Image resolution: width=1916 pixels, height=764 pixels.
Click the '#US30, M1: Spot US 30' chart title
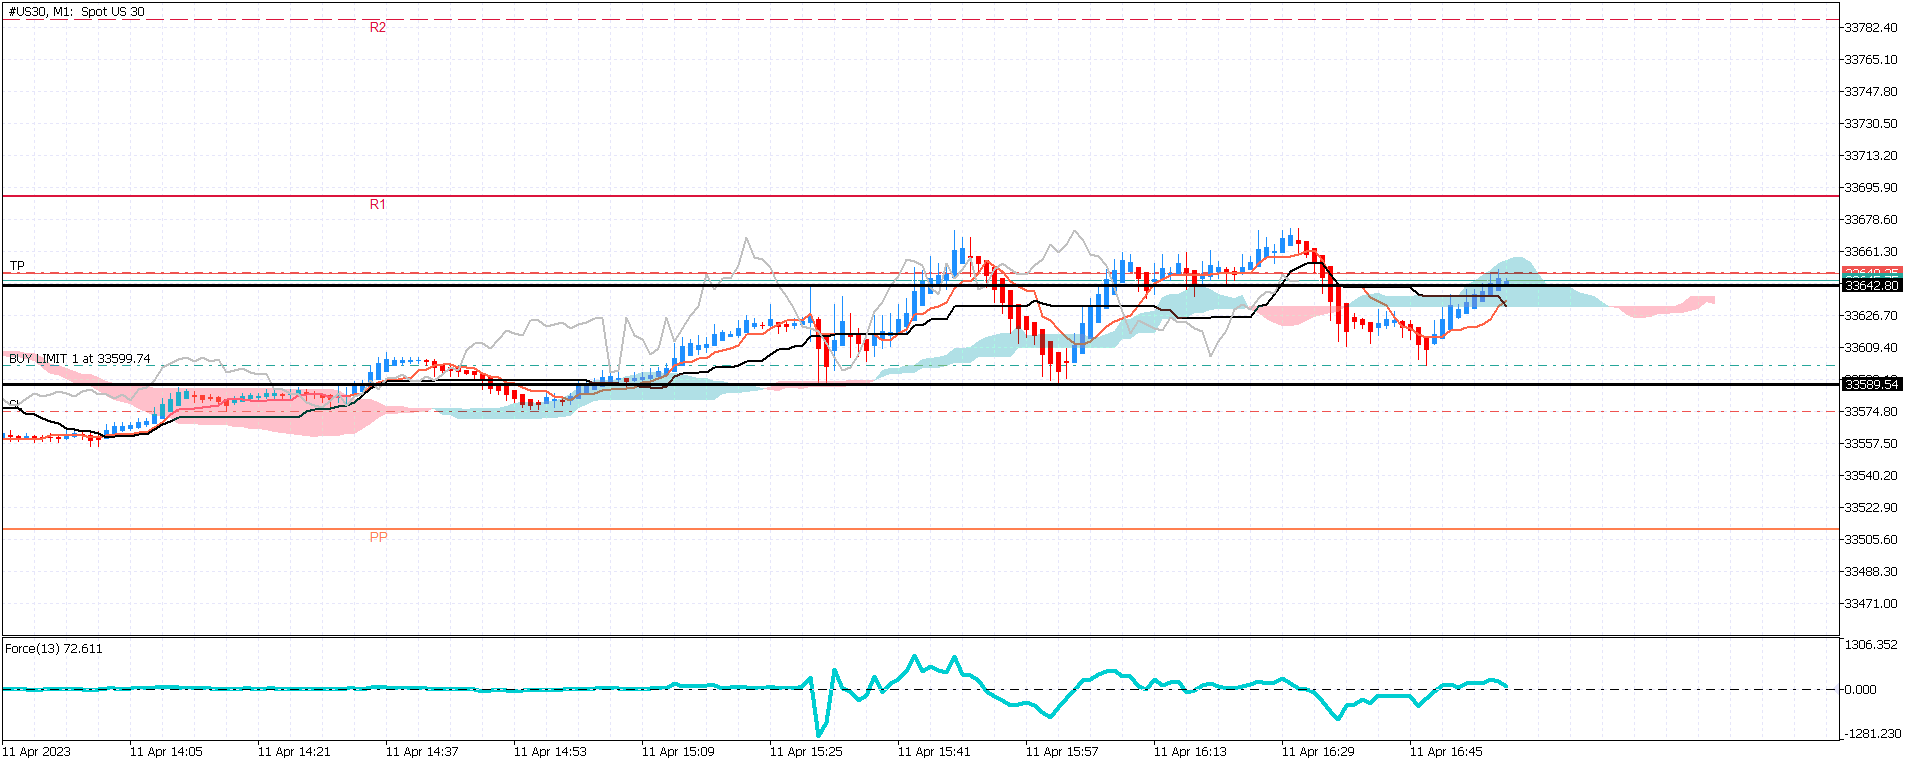tap(76, 12)
